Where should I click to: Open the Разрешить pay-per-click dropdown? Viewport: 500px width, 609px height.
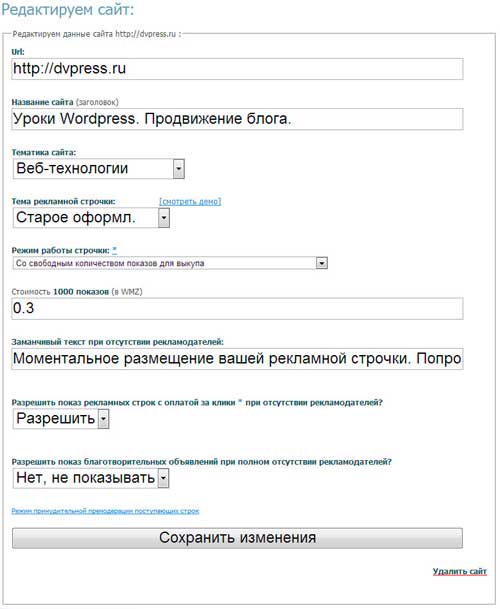61,419
